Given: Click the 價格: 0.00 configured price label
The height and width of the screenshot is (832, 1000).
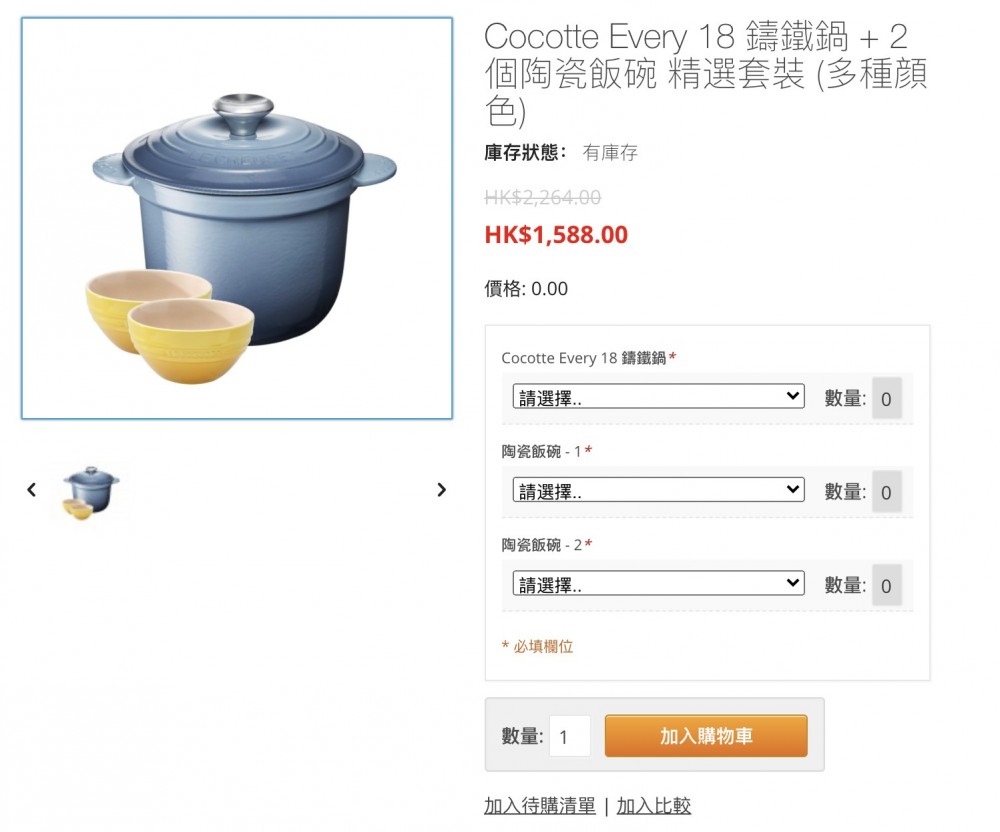Looking at the screenshot, I should (x=526, y=288).
